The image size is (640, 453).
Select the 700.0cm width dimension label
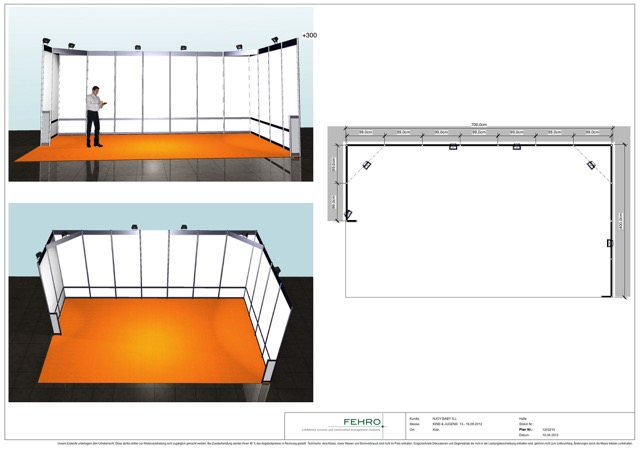481,126
